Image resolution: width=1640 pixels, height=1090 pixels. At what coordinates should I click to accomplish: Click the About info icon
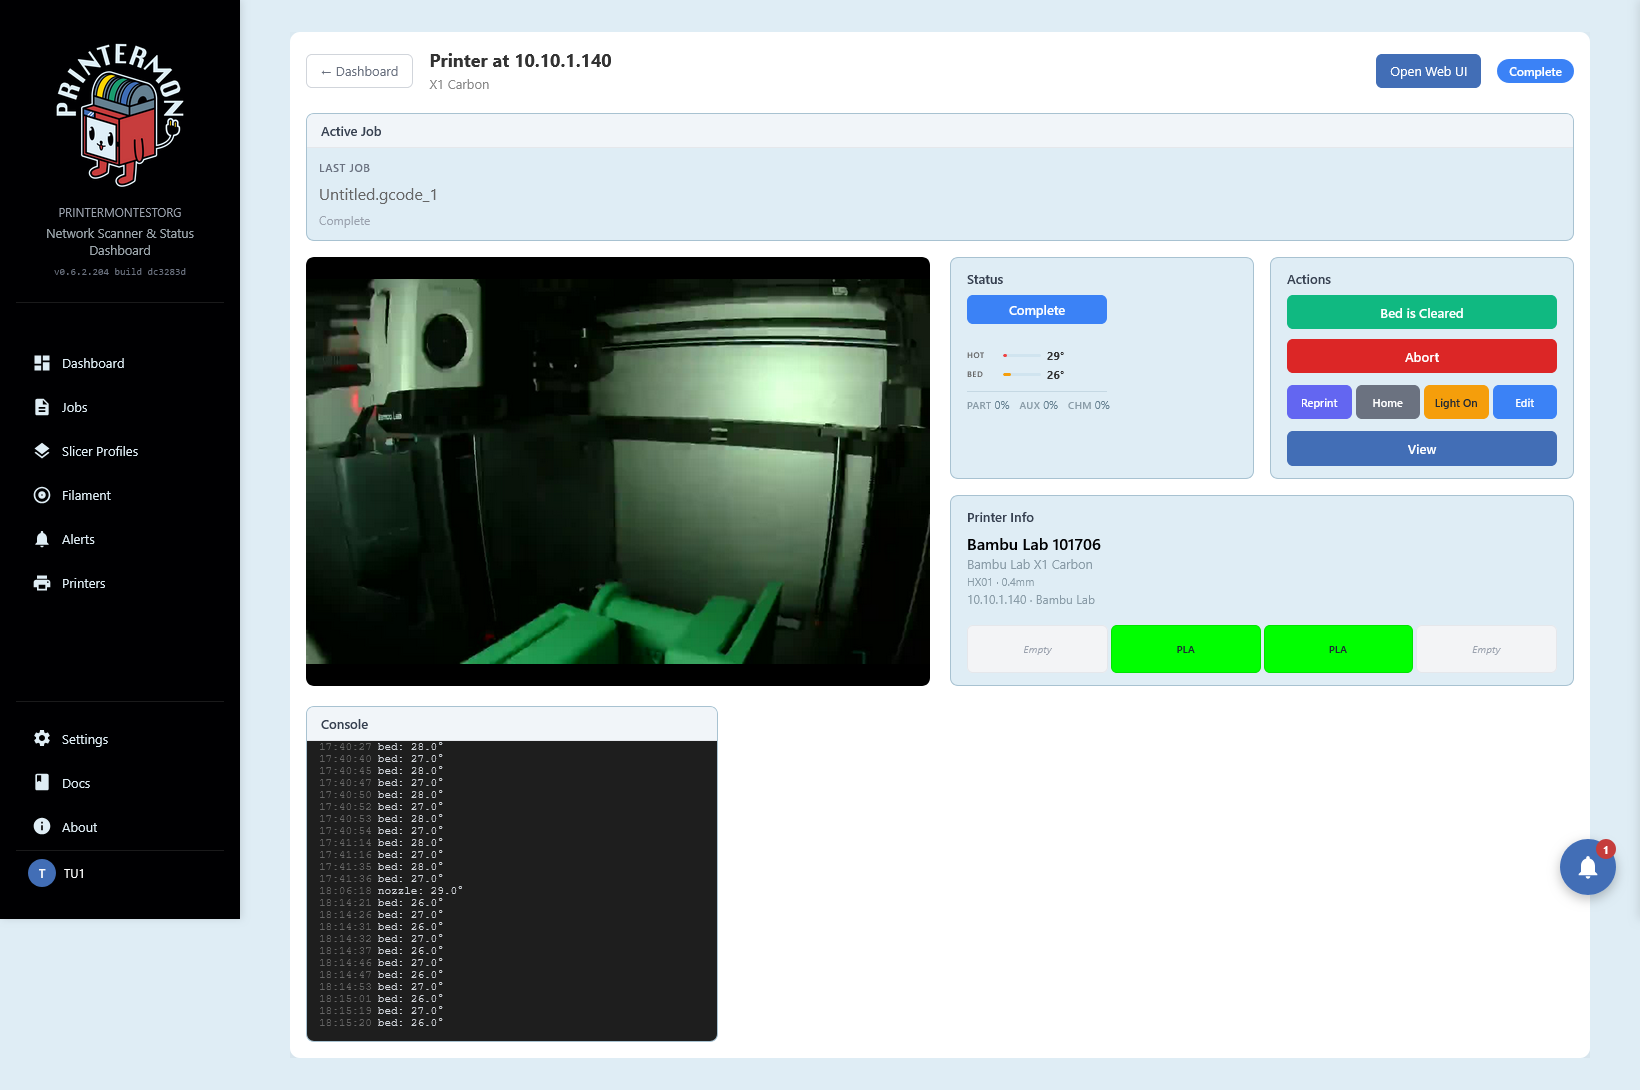coord(42,827)
